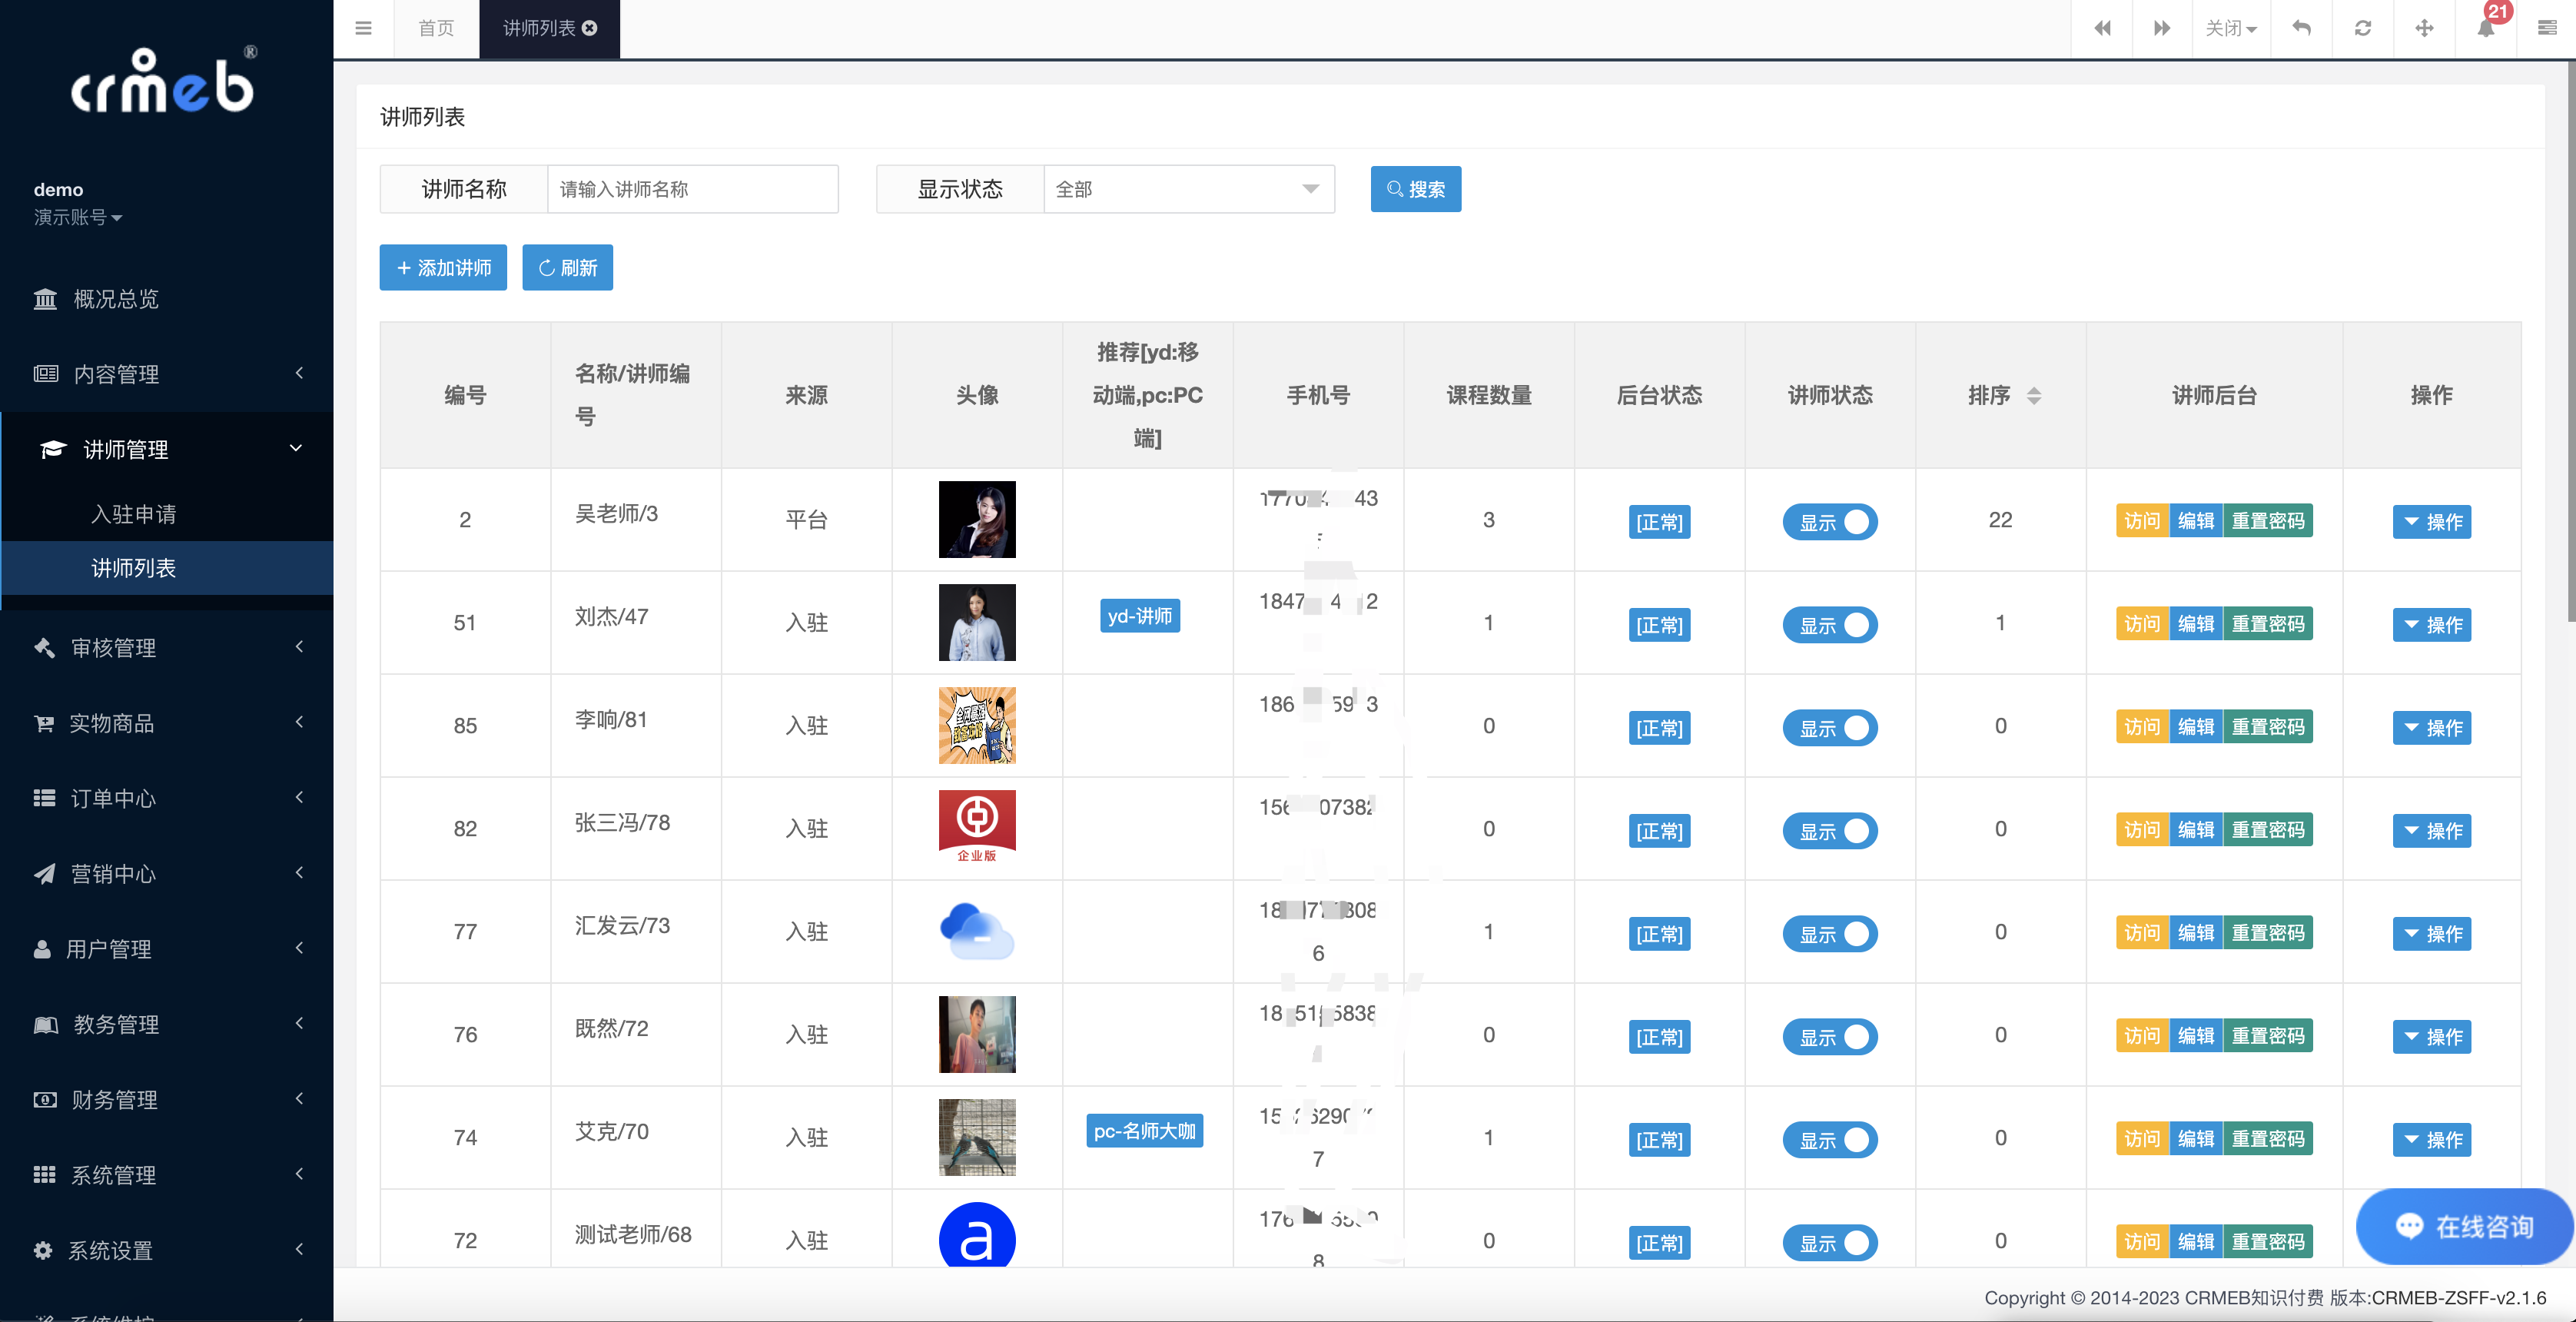
Task: Open the notification bell with 21 badge
Action: tap(2486, 28)
